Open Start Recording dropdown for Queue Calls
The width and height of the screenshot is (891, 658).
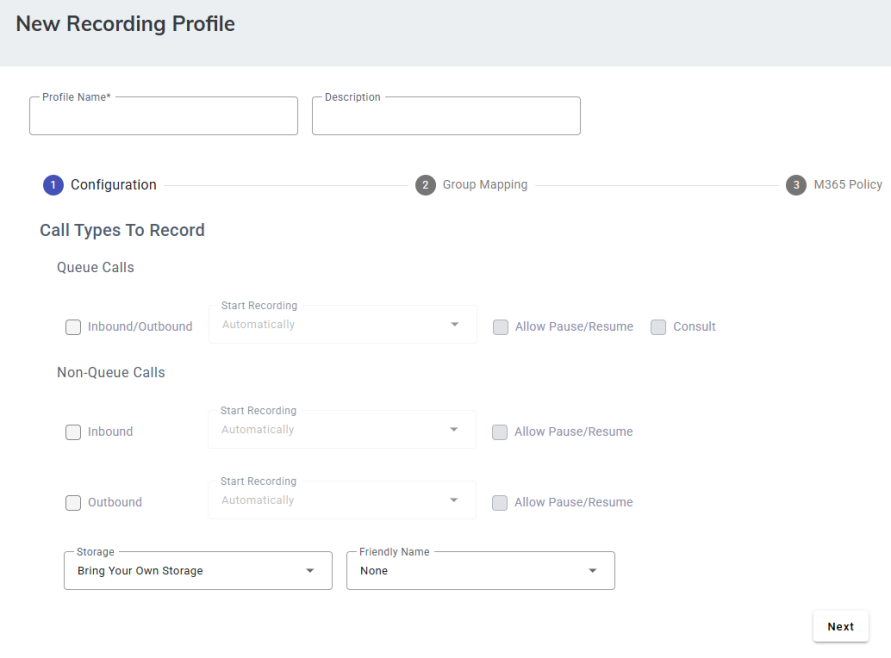(x=342, y=325)
